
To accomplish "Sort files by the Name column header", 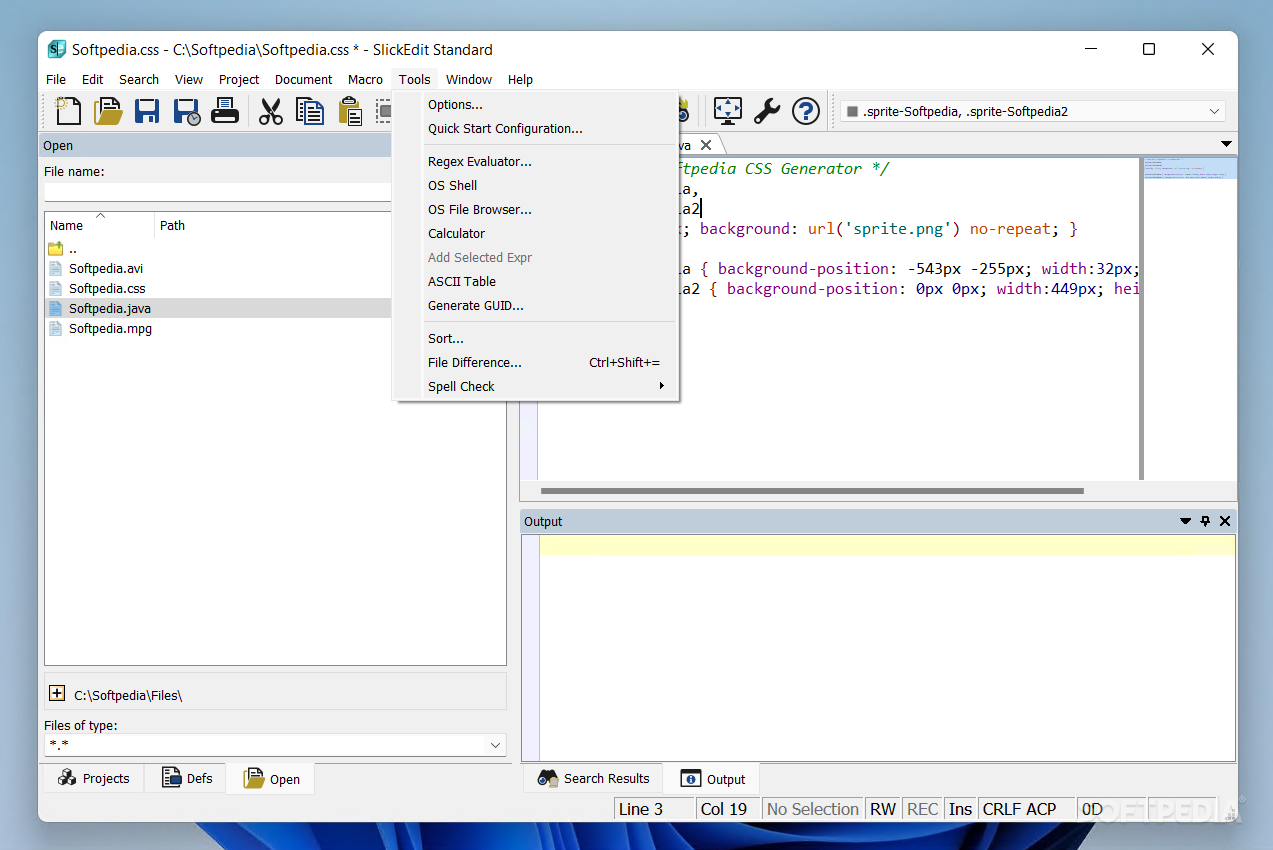I will coord(99,225).
